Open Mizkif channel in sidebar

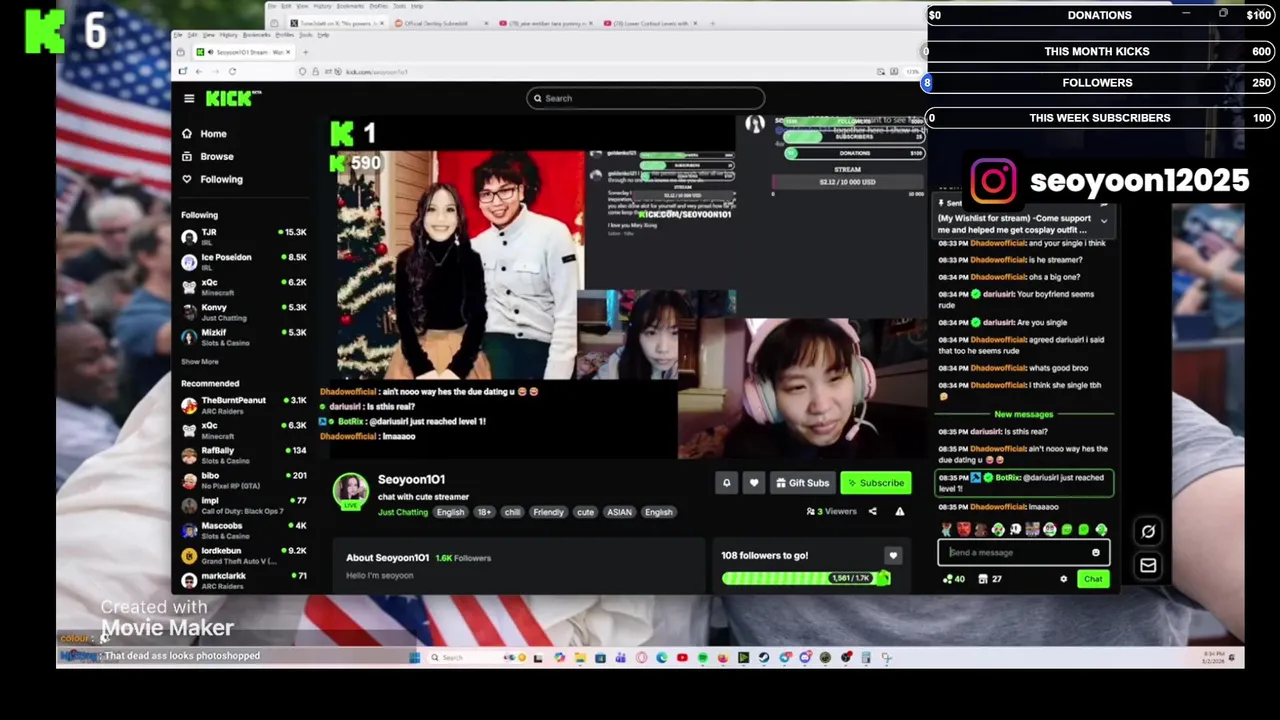(x=244, y=336)
